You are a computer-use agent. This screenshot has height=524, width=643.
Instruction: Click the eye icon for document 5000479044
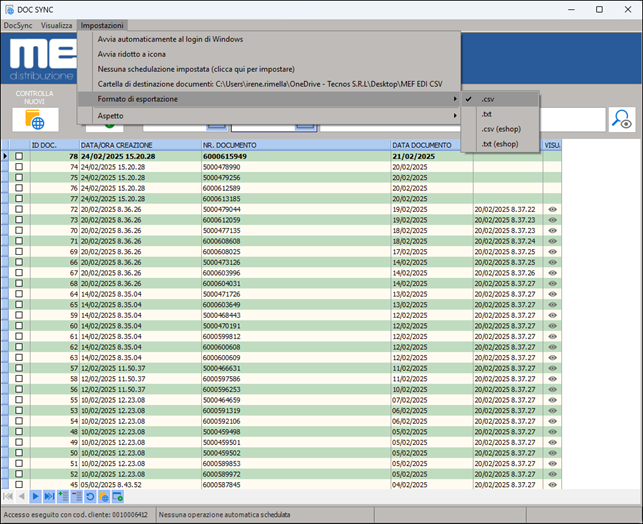(552, 209)
